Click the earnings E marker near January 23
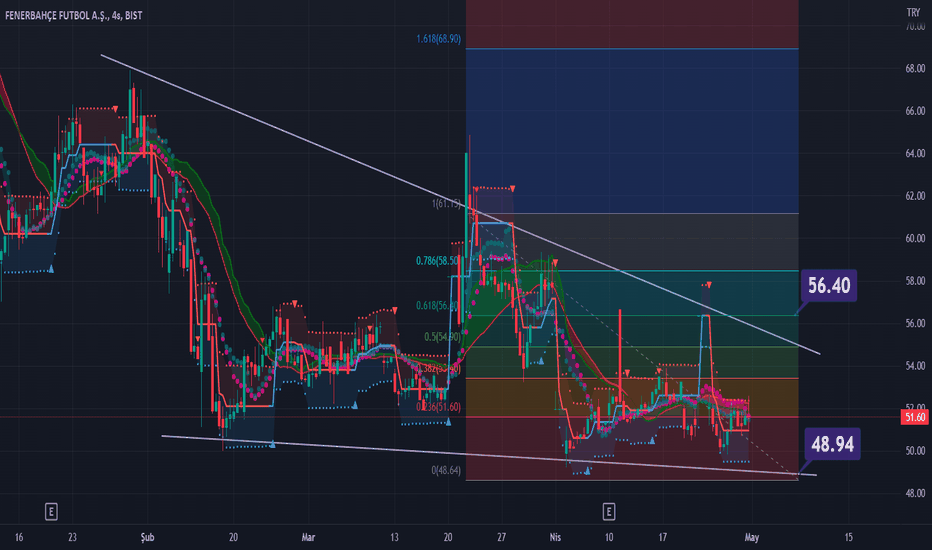932x550 pixels. [x=51, y=511]
